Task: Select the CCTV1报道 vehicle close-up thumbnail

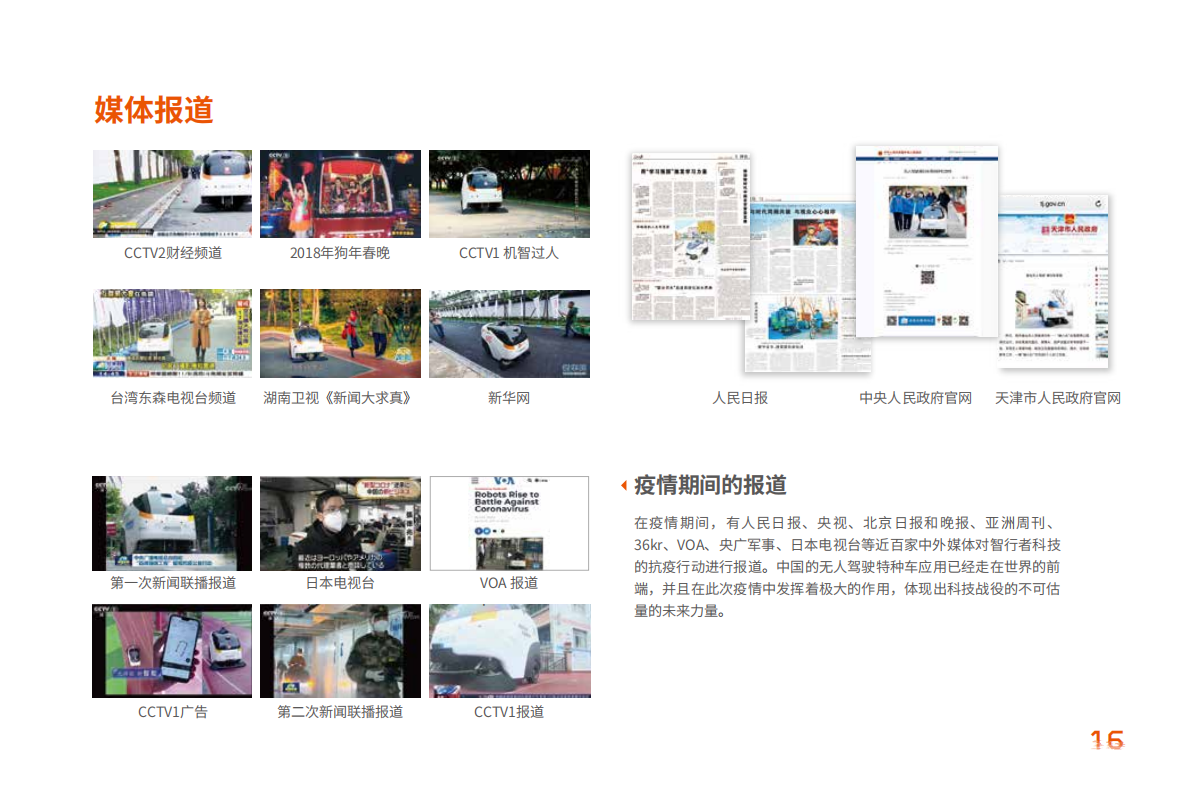Action: pos(509,651)
